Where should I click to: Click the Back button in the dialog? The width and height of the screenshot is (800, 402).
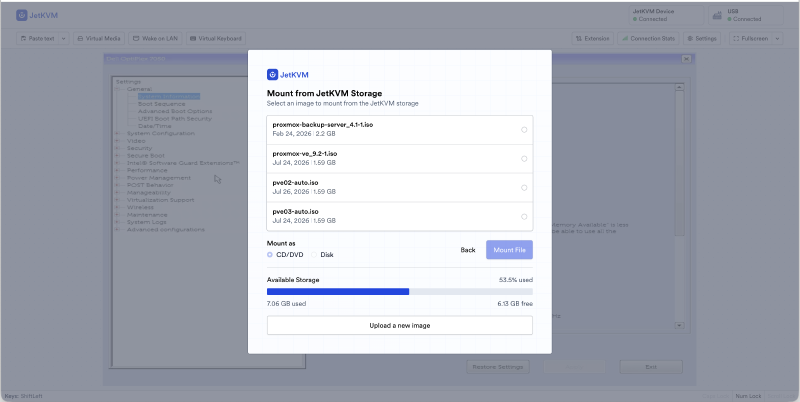pyautogui.click(x=468, y=250)
